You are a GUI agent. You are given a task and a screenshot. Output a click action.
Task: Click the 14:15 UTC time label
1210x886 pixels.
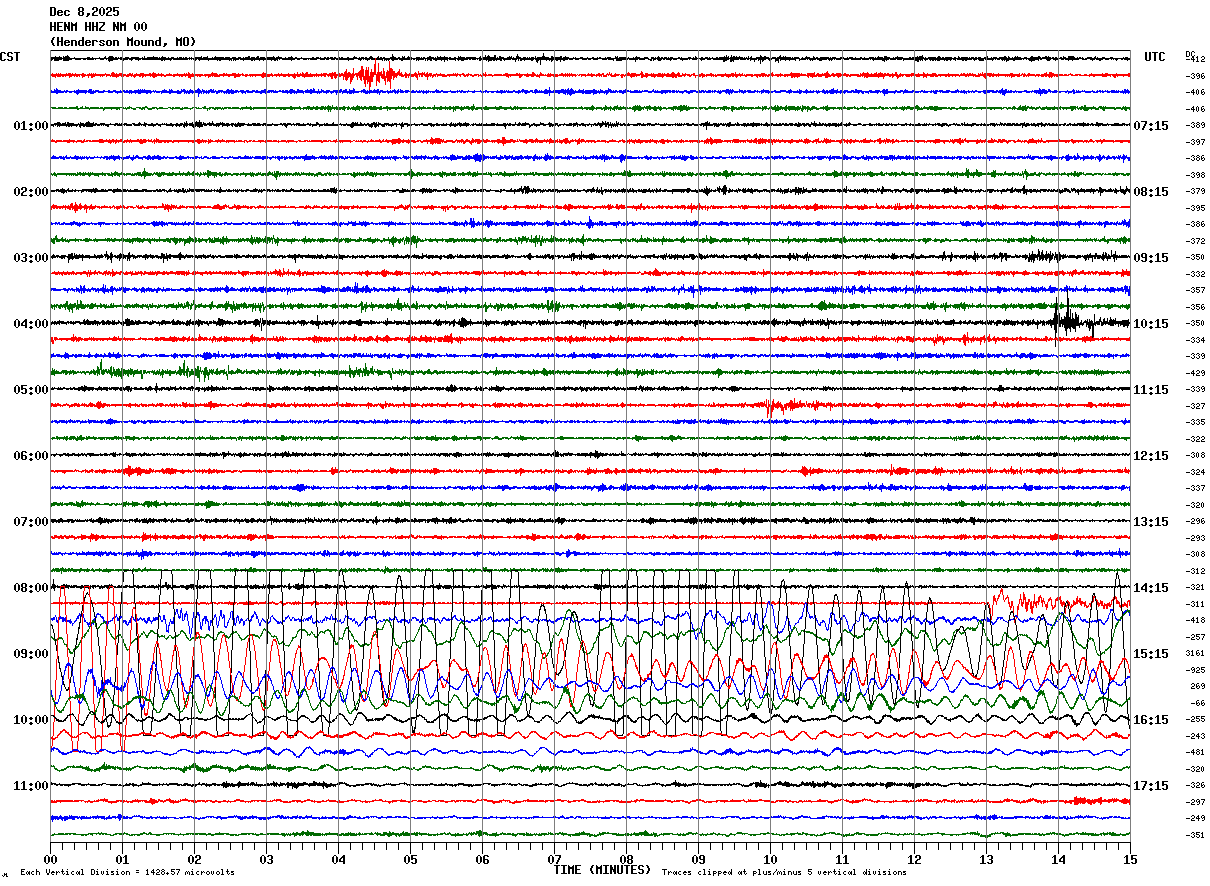click(x=1151, y=588)
